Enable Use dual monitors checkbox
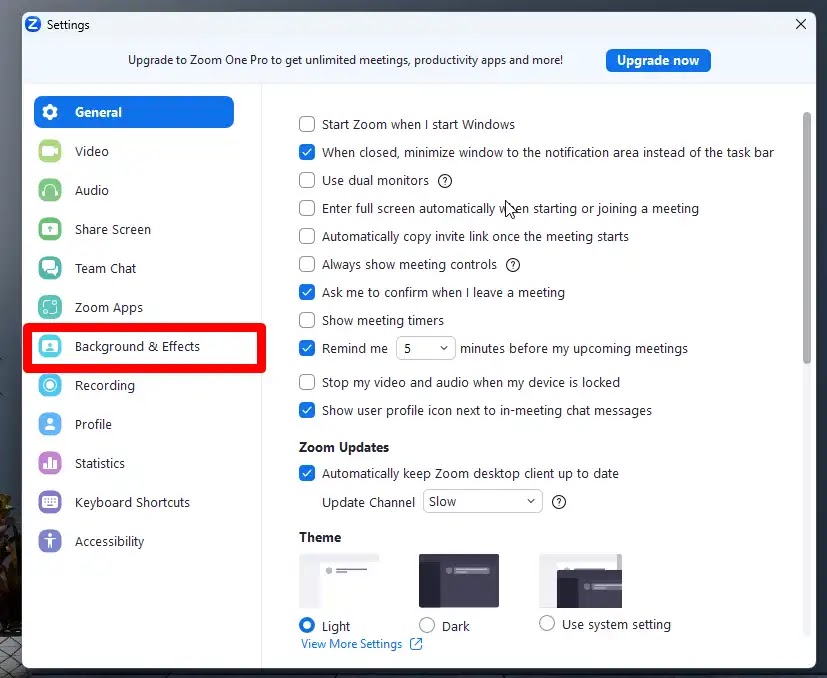This screenshot has height=678, width=827. (307, 180)
